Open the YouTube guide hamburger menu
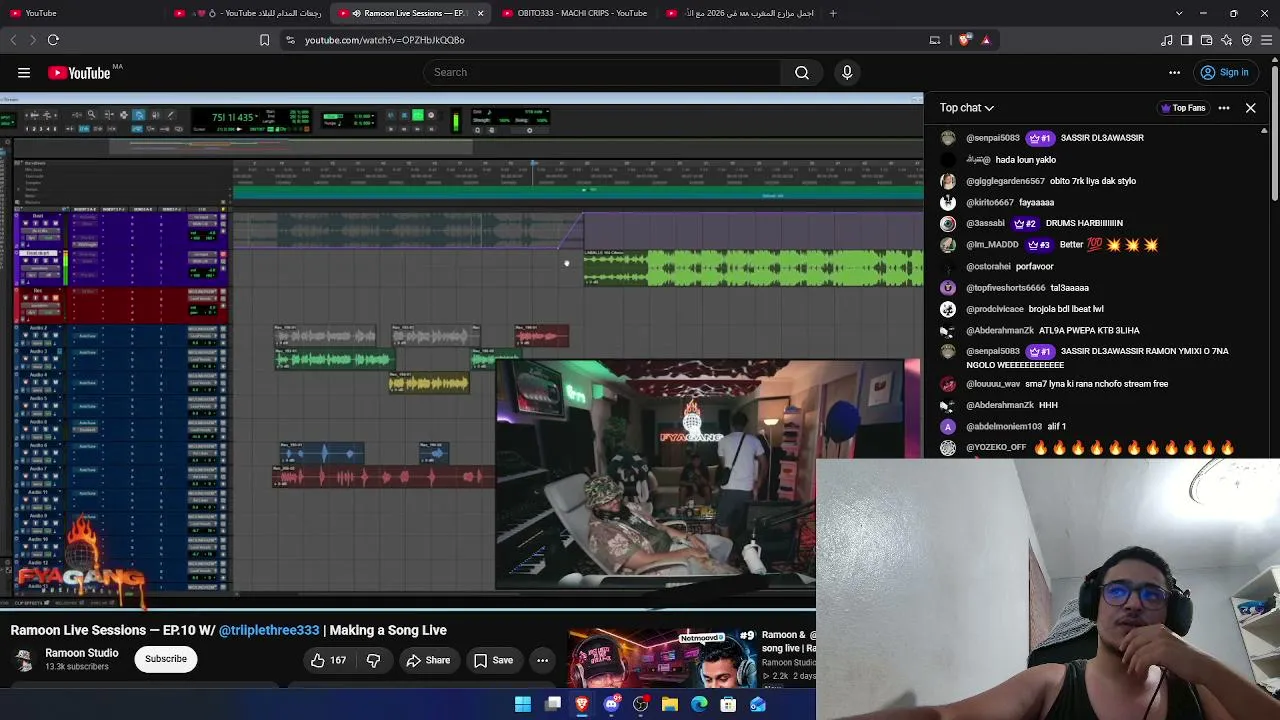This screenshot has width=1280, height=720. [x=24, y=72]
